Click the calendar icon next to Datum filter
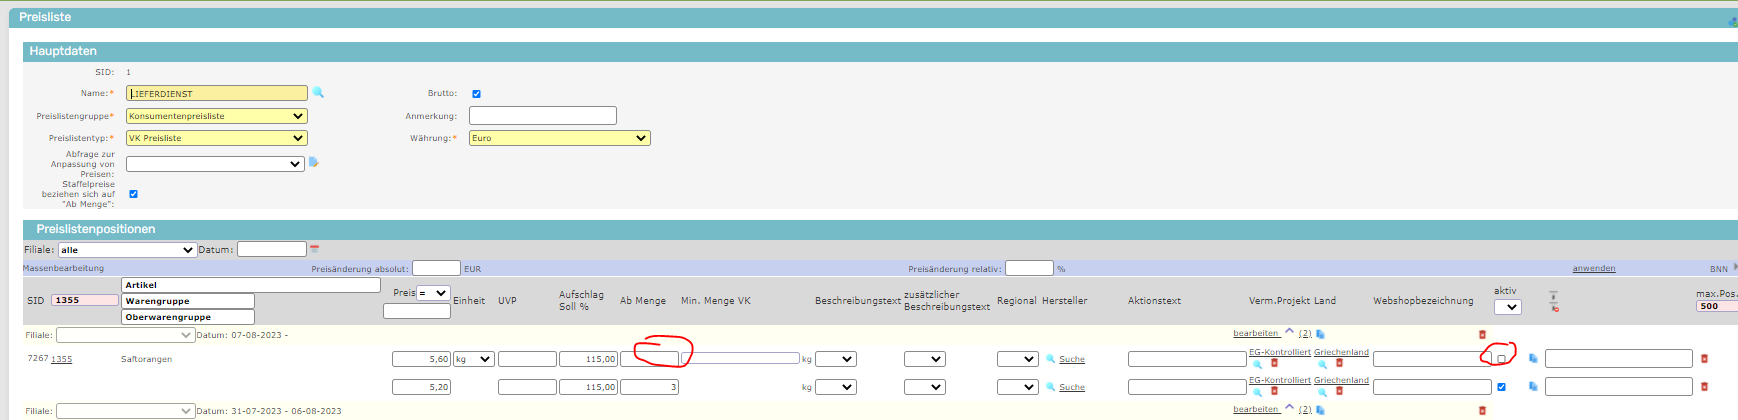This screenshot has width=1738, height=420. (x=314, y=249)
